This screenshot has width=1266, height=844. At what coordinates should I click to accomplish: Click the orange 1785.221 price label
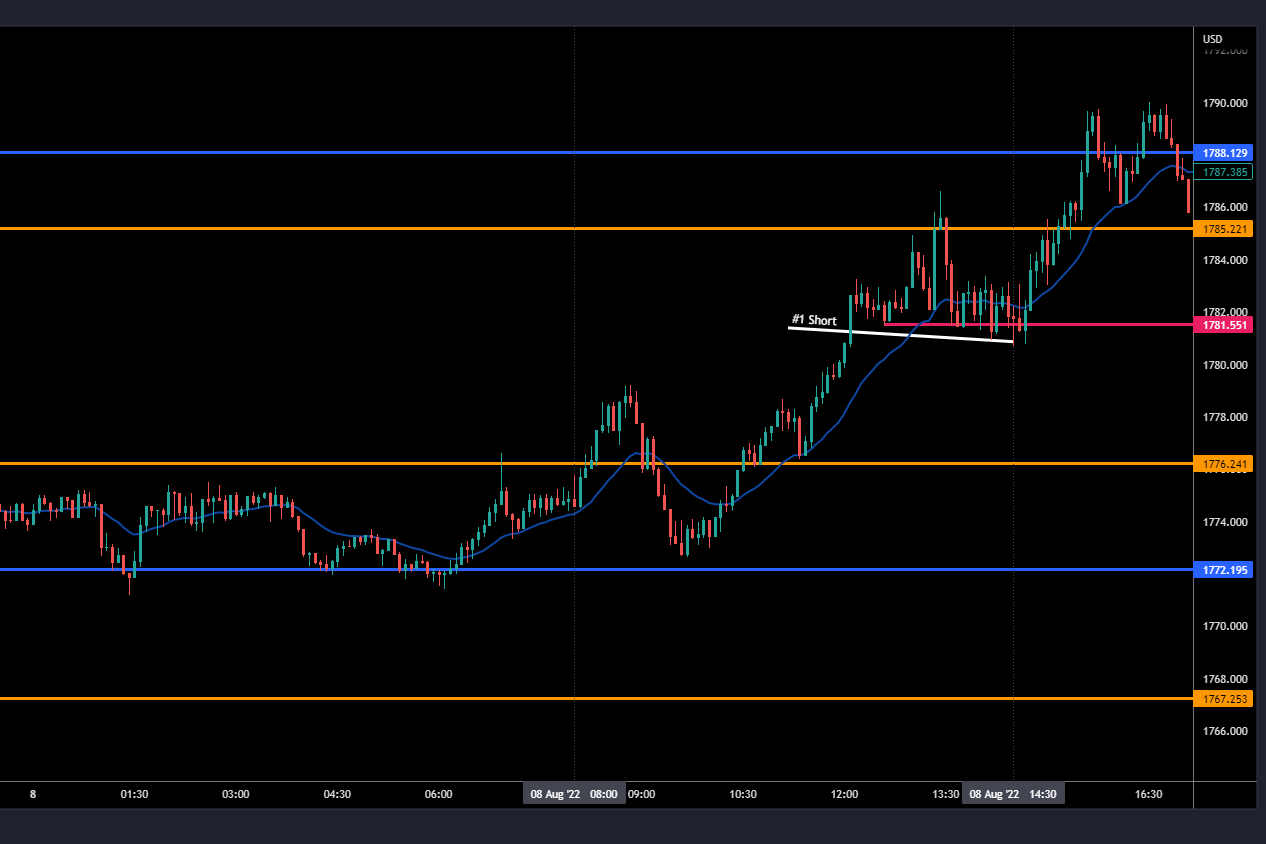coord(1224,229)
